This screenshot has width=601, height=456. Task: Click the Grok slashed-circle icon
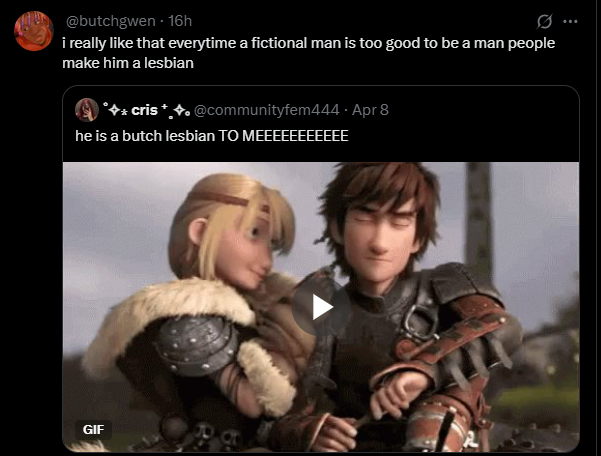(544, 21)
